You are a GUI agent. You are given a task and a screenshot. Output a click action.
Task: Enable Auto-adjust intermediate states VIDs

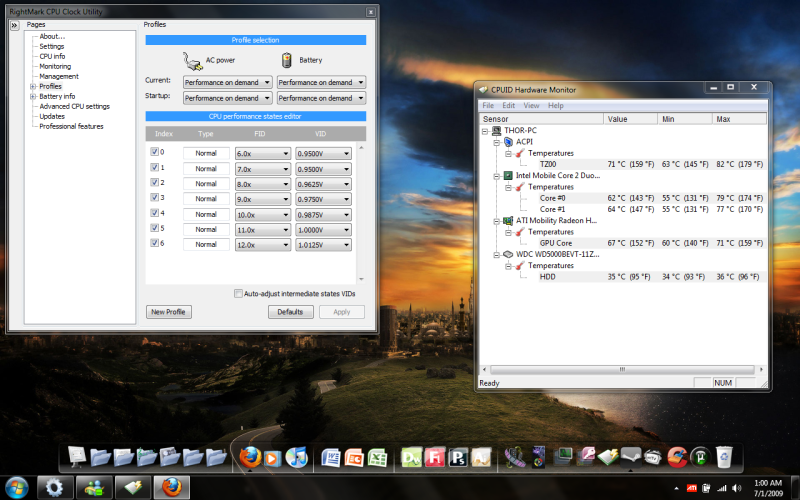238,293
